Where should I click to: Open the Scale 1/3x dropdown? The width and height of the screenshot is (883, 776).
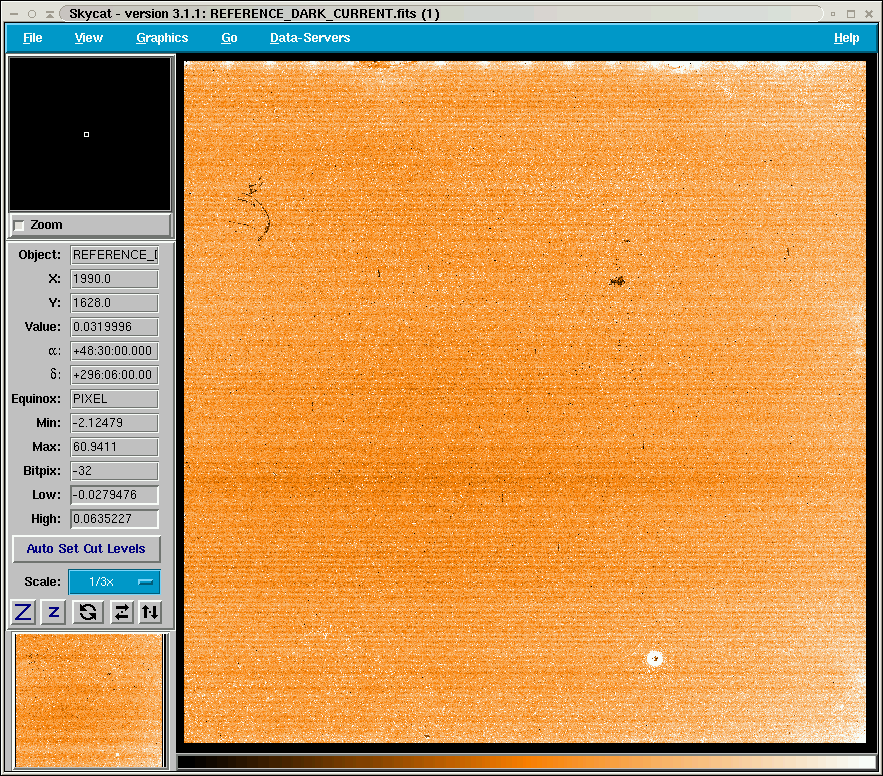click(x=113, y=582)
